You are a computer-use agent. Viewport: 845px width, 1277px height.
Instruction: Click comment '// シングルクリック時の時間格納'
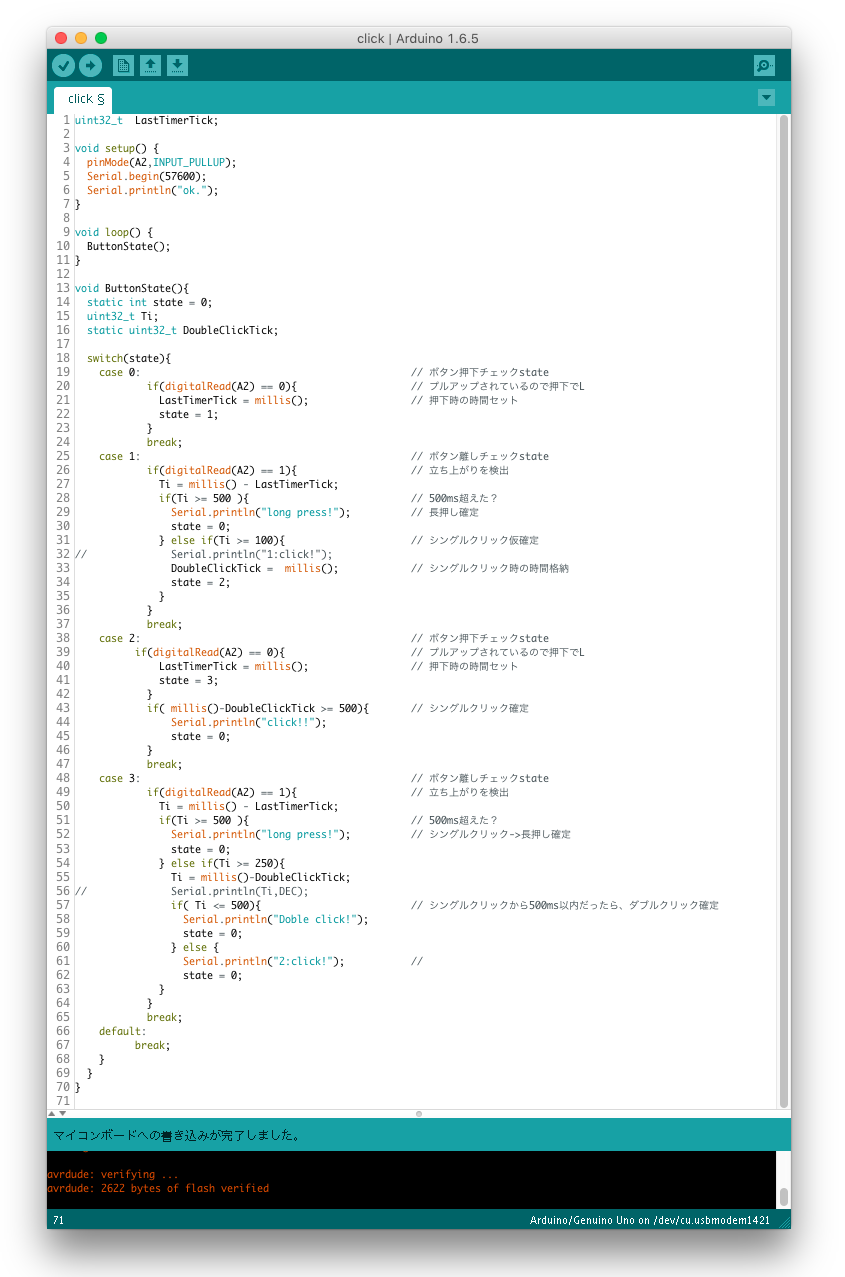coord(490,568)
